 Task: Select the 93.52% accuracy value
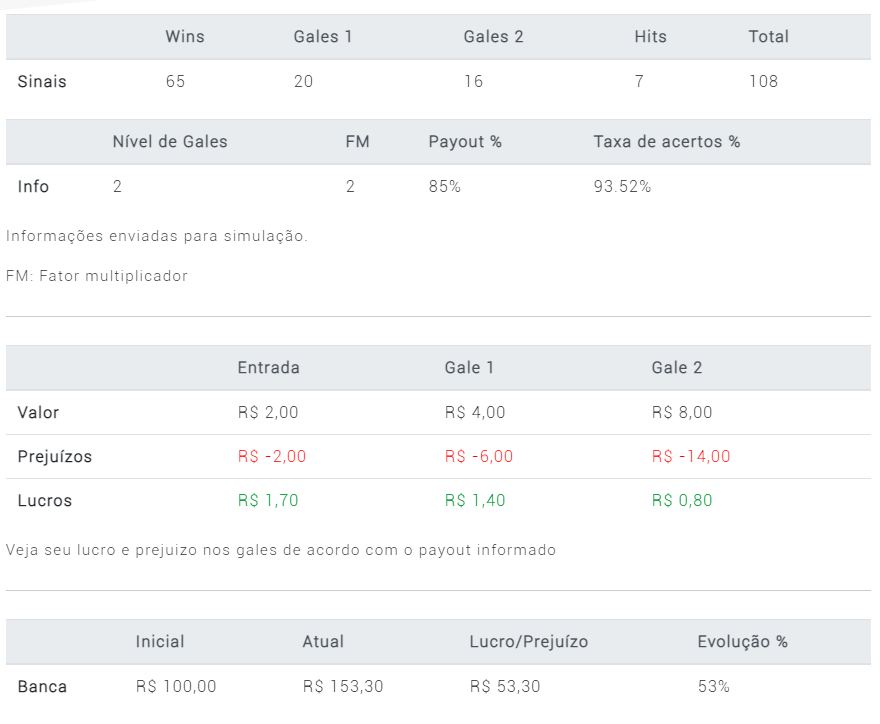pyautogui.click(x=622, y=186)
